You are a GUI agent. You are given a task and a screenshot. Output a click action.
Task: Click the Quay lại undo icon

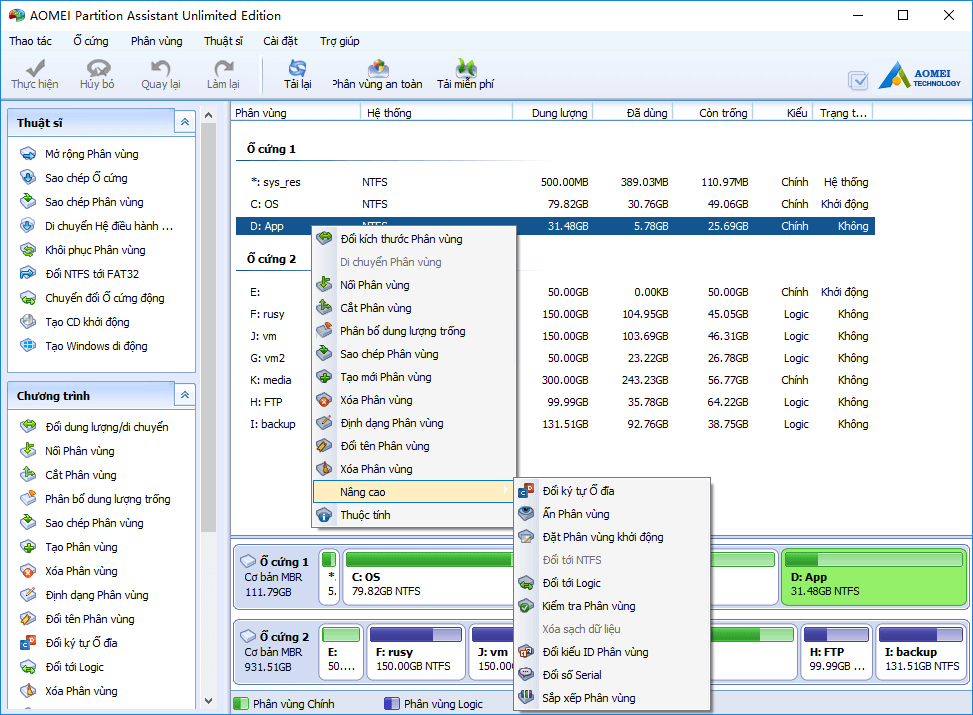(x=161, y=68)
